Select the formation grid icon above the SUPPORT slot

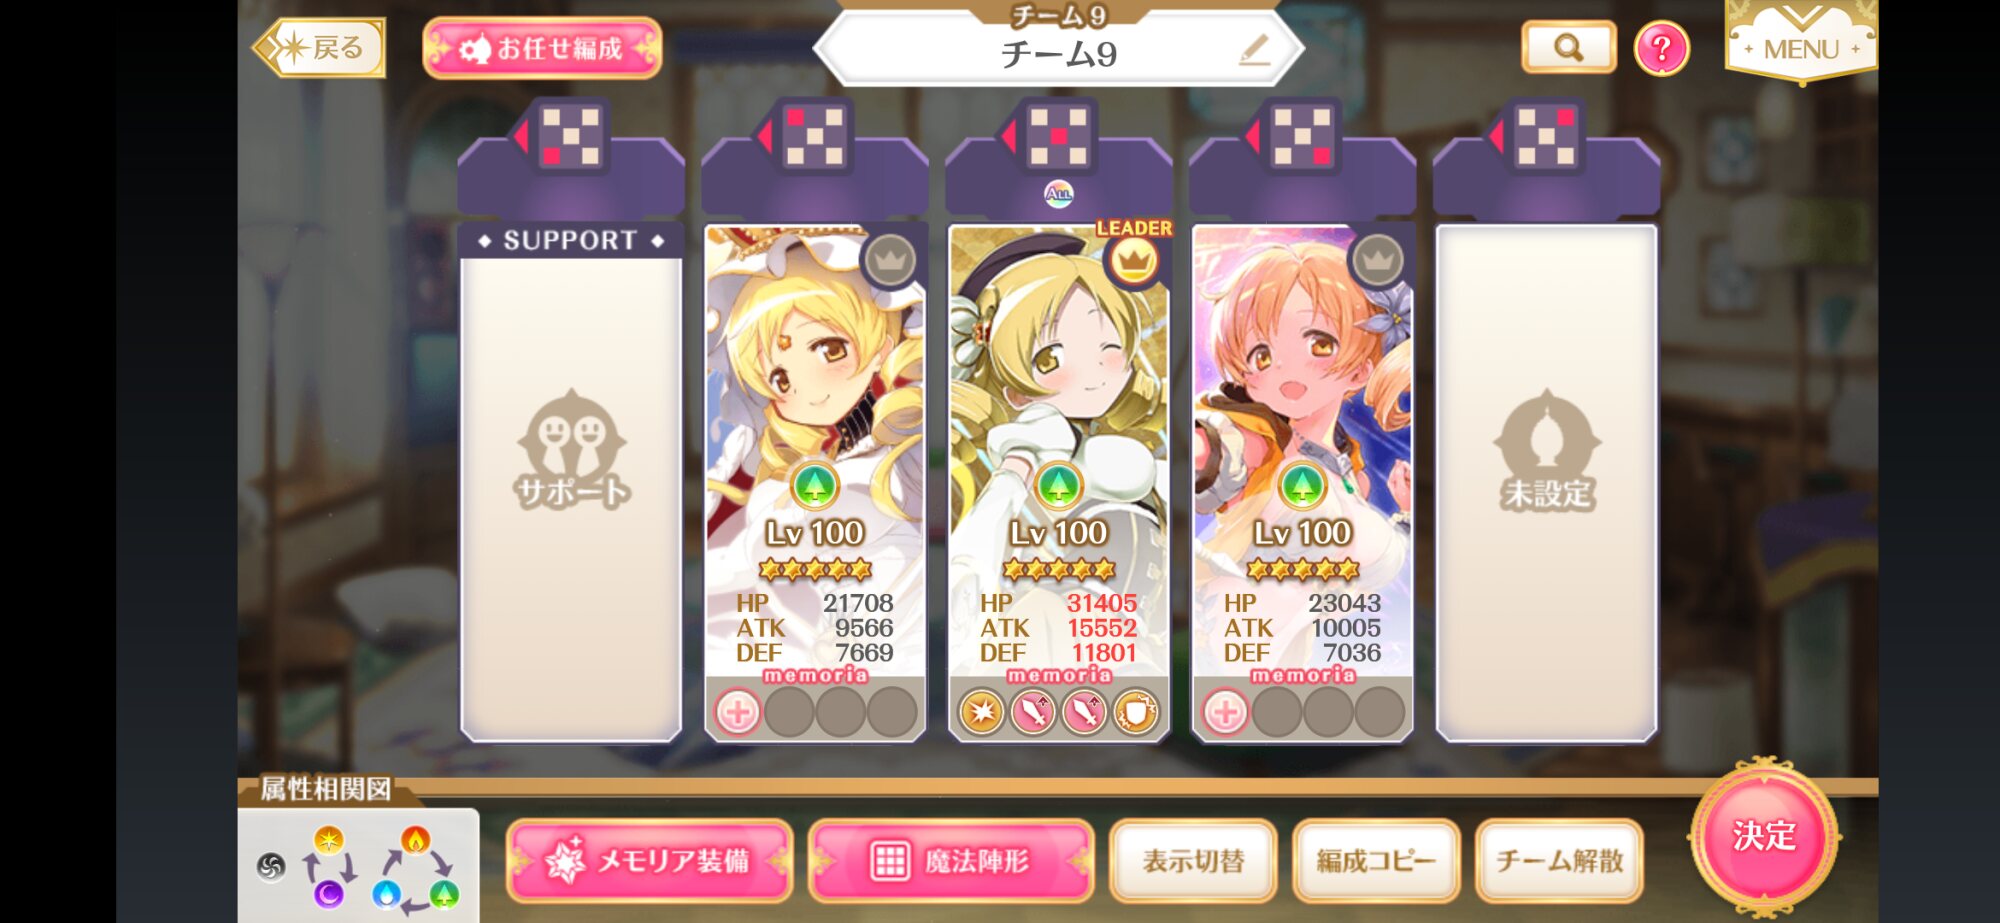point(570,136)
